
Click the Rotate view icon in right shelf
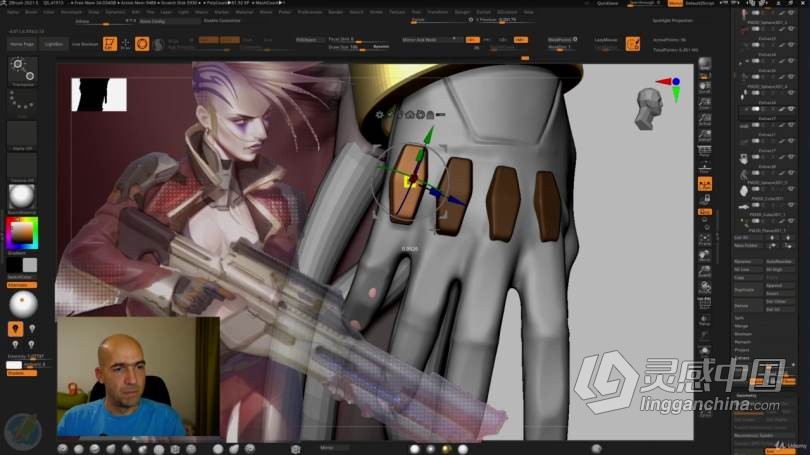[x=705, y=288]
